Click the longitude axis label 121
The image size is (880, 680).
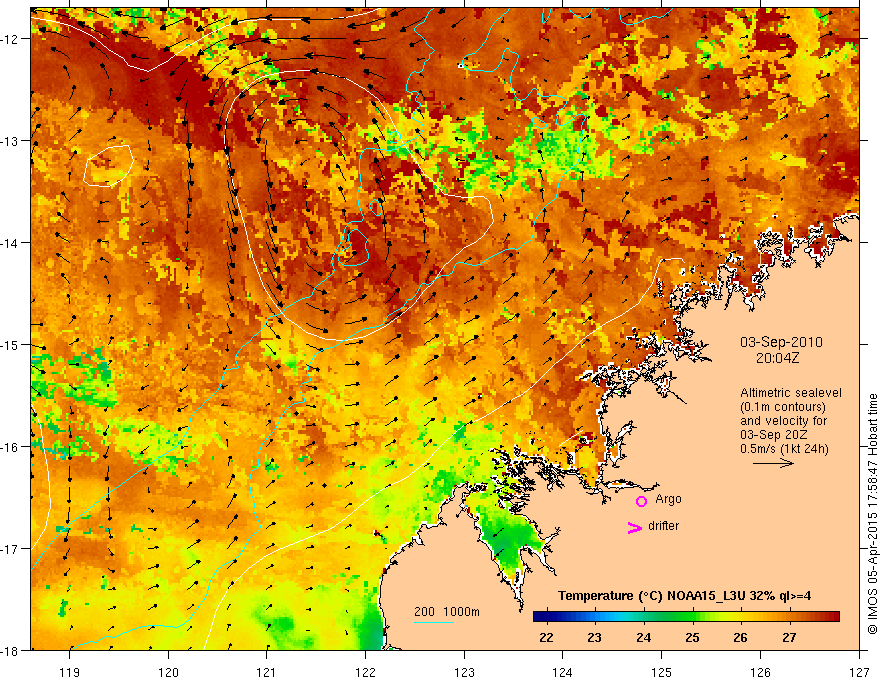point(267,672)
